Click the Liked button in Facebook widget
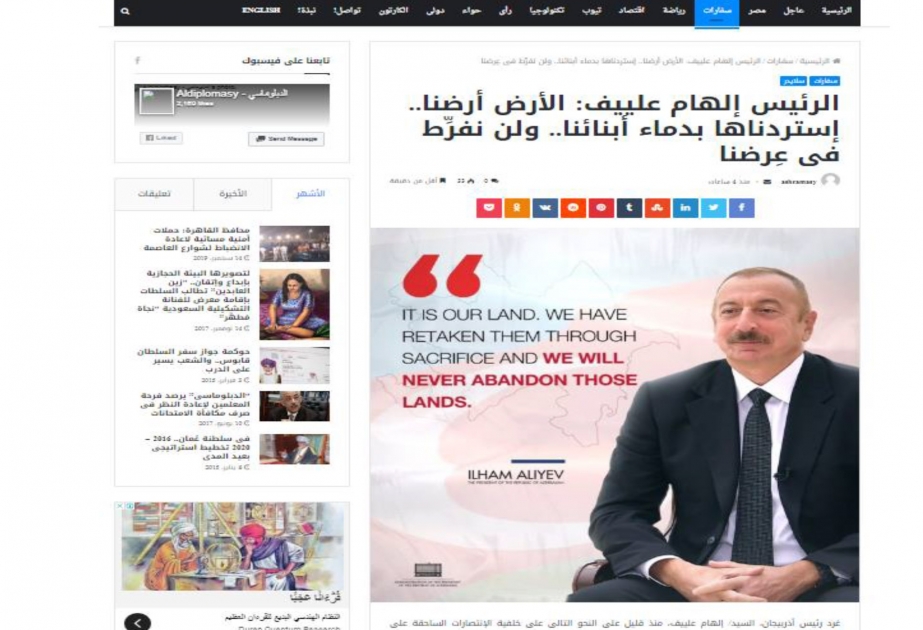Image resolution: width=923 pixels, height=630 pixels. coord(161,138)
